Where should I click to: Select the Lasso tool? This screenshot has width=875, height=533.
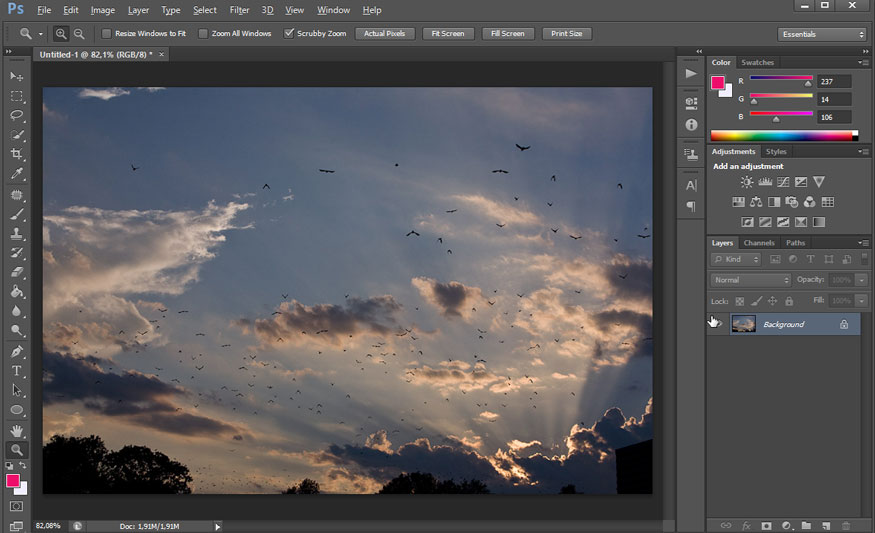click(16, 116)
